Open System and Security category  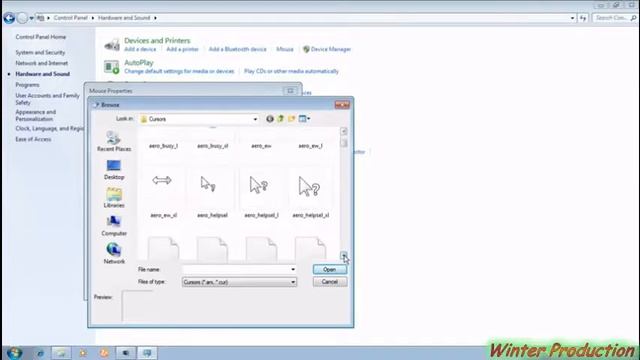[x=40, y=53]
